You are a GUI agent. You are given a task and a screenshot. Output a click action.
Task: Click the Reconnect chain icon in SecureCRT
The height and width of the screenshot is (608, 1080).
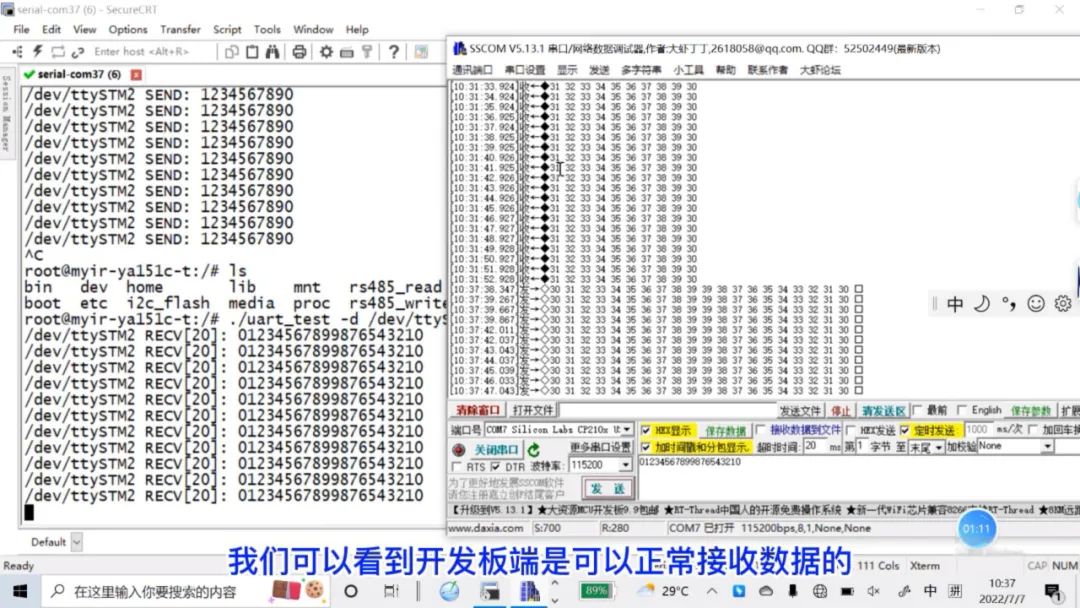click(x=78, y=52)
